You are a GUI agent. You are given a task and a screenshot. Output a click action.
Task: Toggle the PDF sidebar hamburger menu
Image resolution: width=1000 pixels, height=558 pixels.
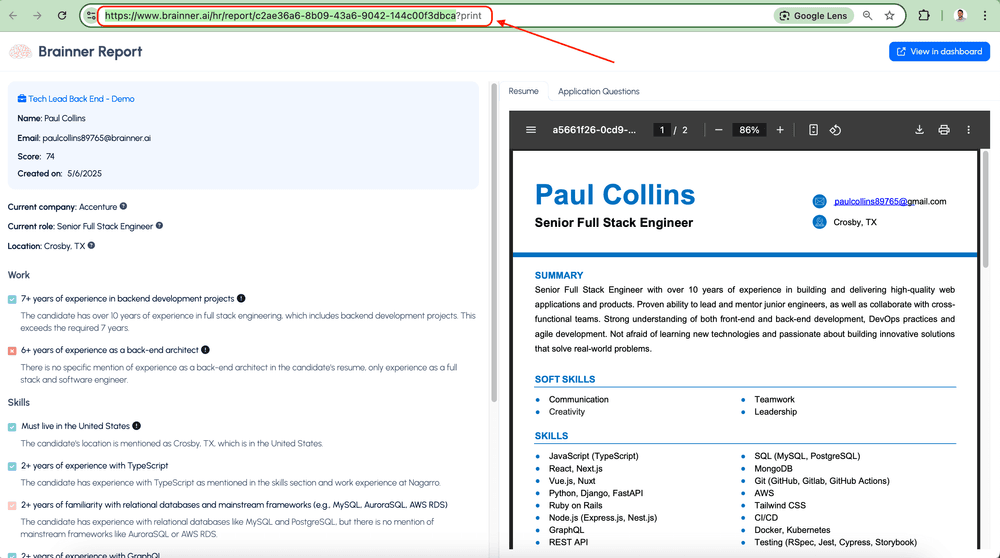click(x=531, y=130)
